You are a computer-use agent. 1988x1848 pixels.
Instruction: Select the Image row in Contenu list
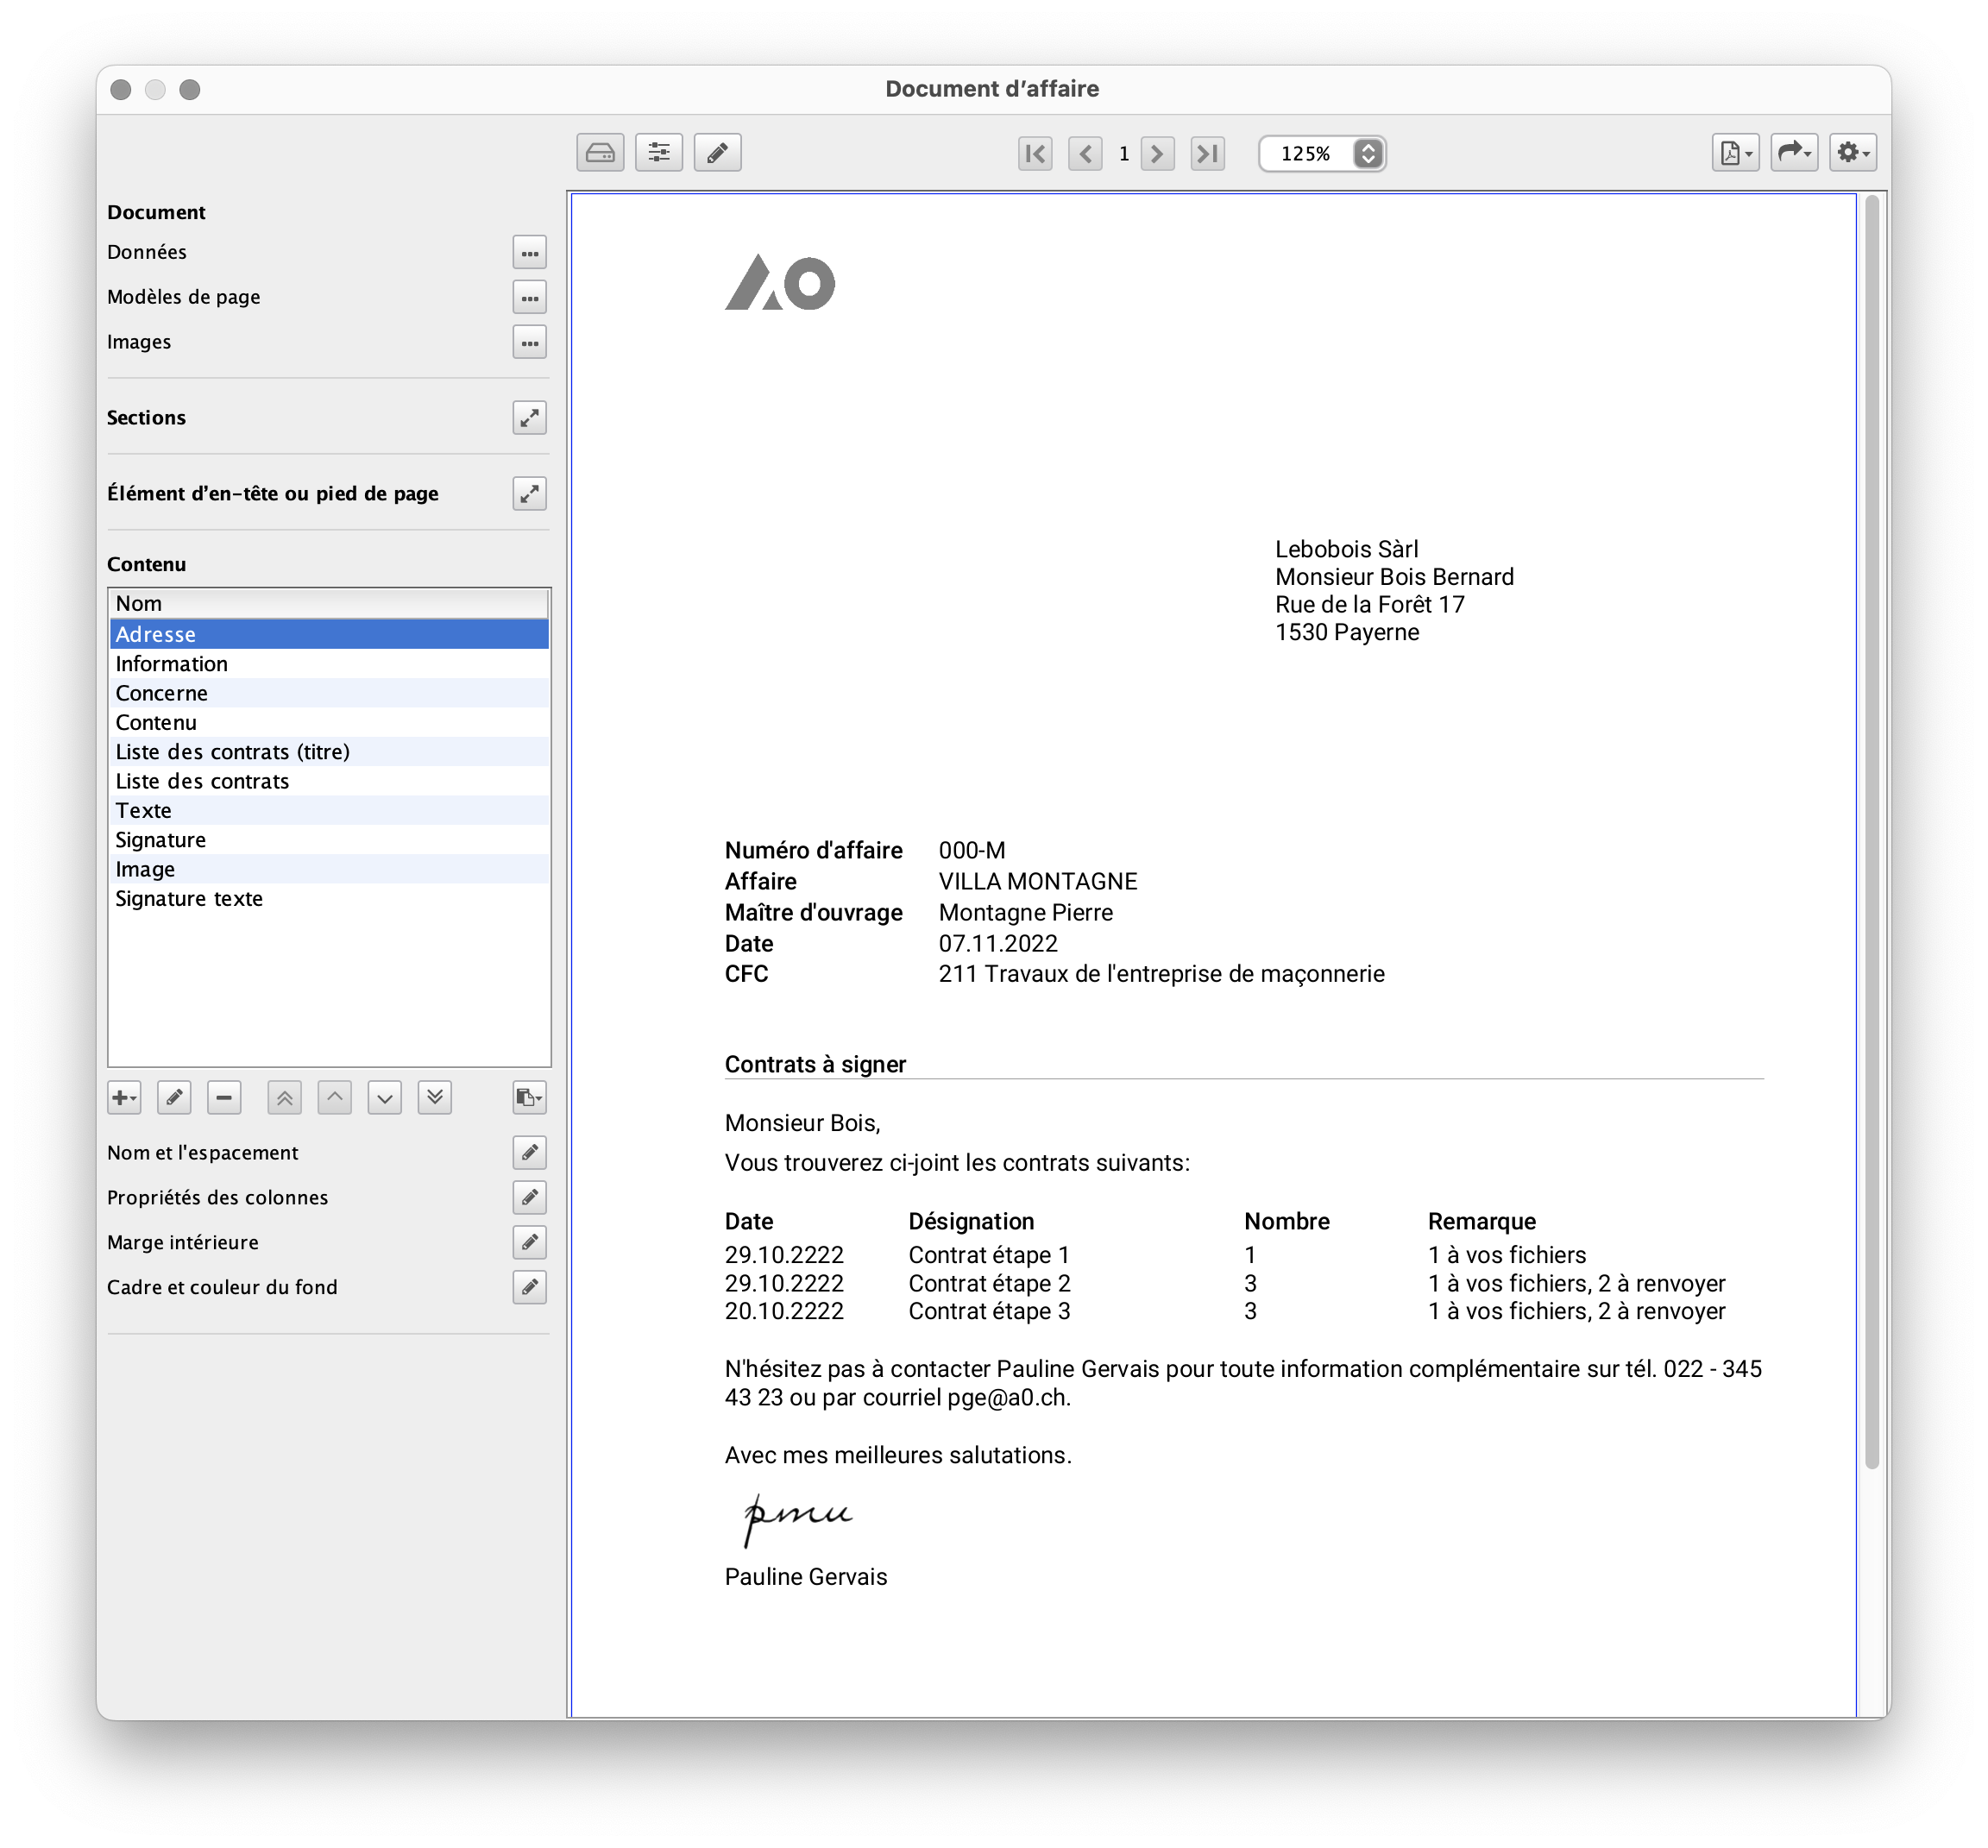click(329, 869)
